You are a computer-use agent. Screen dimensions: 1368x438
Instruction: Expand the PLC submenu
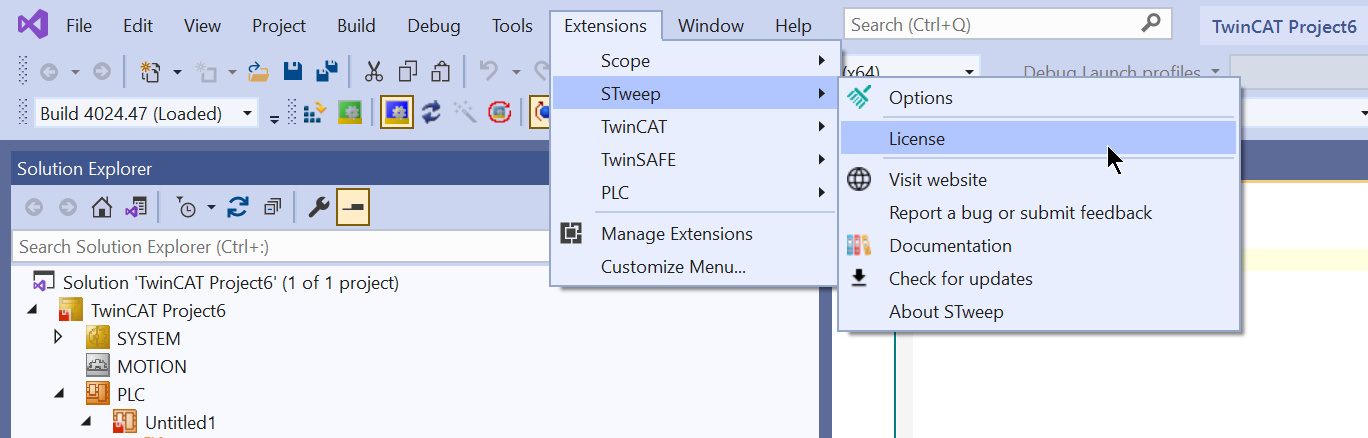point(694,193)
